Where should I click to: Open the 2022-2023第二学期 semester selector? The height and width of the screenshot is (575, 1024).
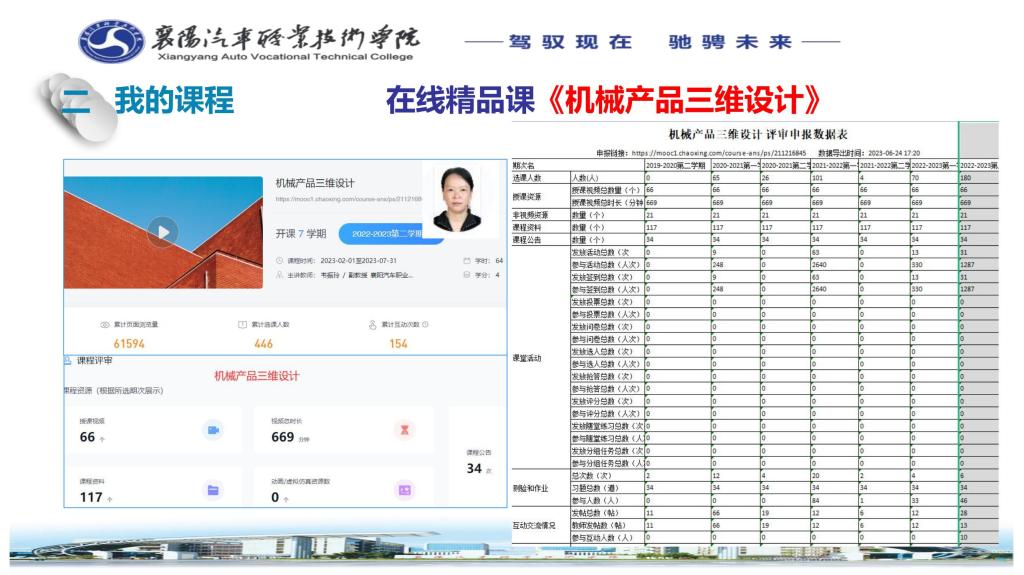pos(383,234)
